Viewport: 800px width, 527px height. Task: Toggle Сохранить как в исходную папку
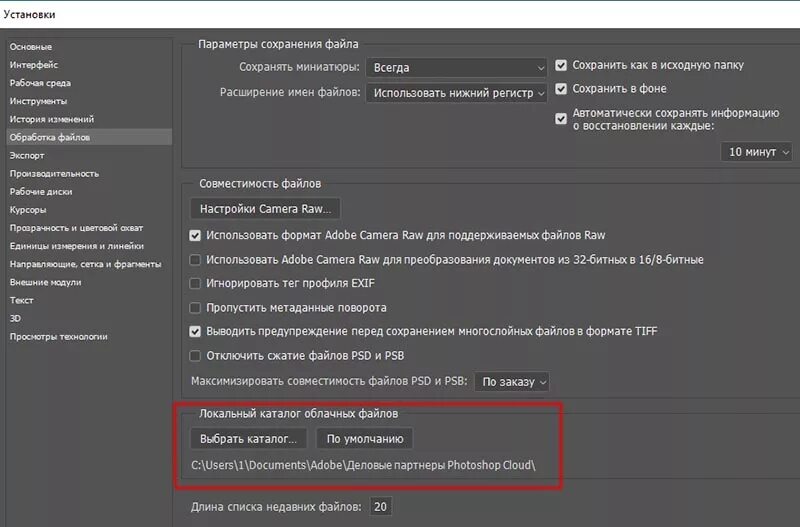[561, 65]
